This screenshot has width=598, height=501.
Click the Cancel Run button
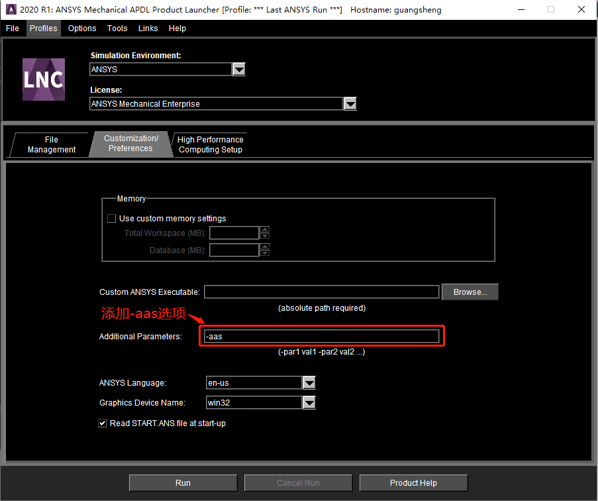298,483
